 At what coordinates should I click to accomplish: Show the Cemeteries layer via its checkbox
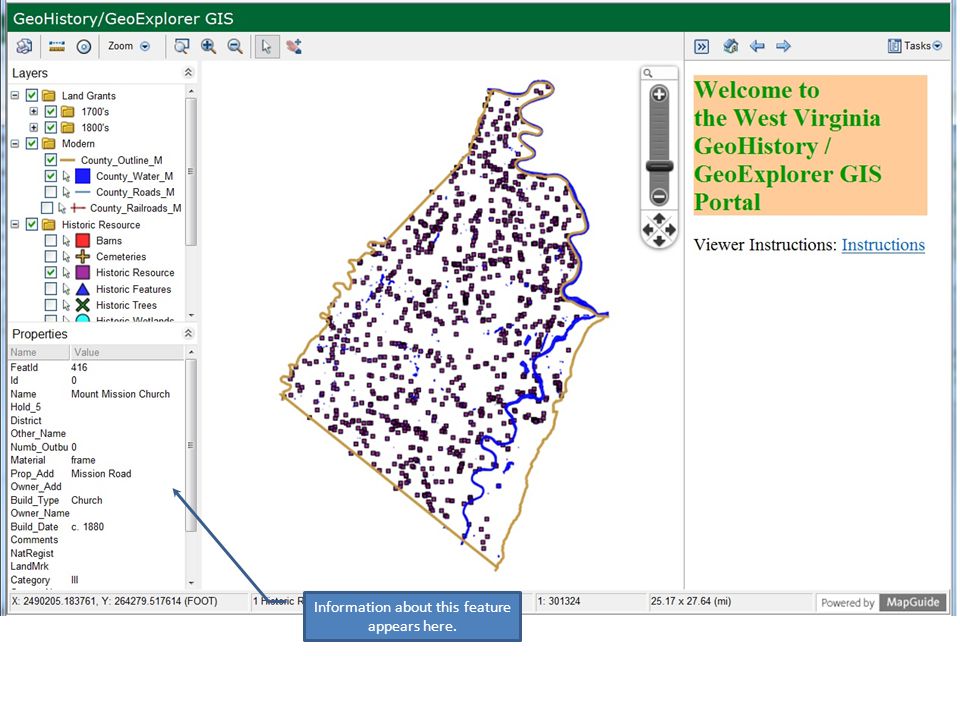(x=51, y=257)
